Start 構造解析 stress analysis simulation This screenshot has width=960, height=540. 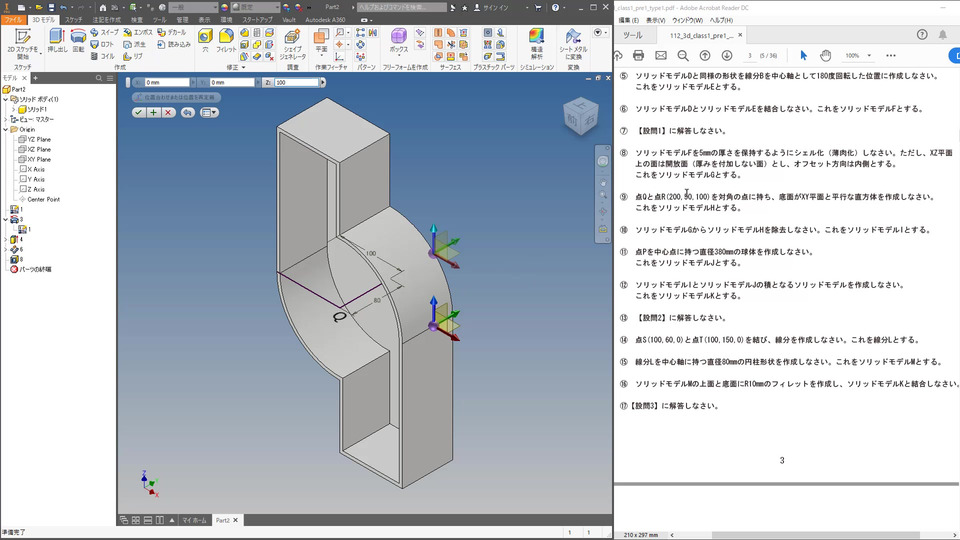[x=536, y=44]
